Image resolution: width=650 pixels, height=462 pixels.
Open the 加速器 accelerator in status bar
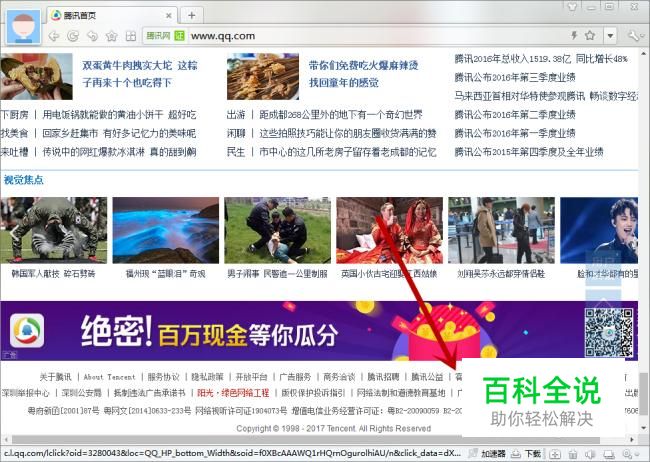pos(488,454)
